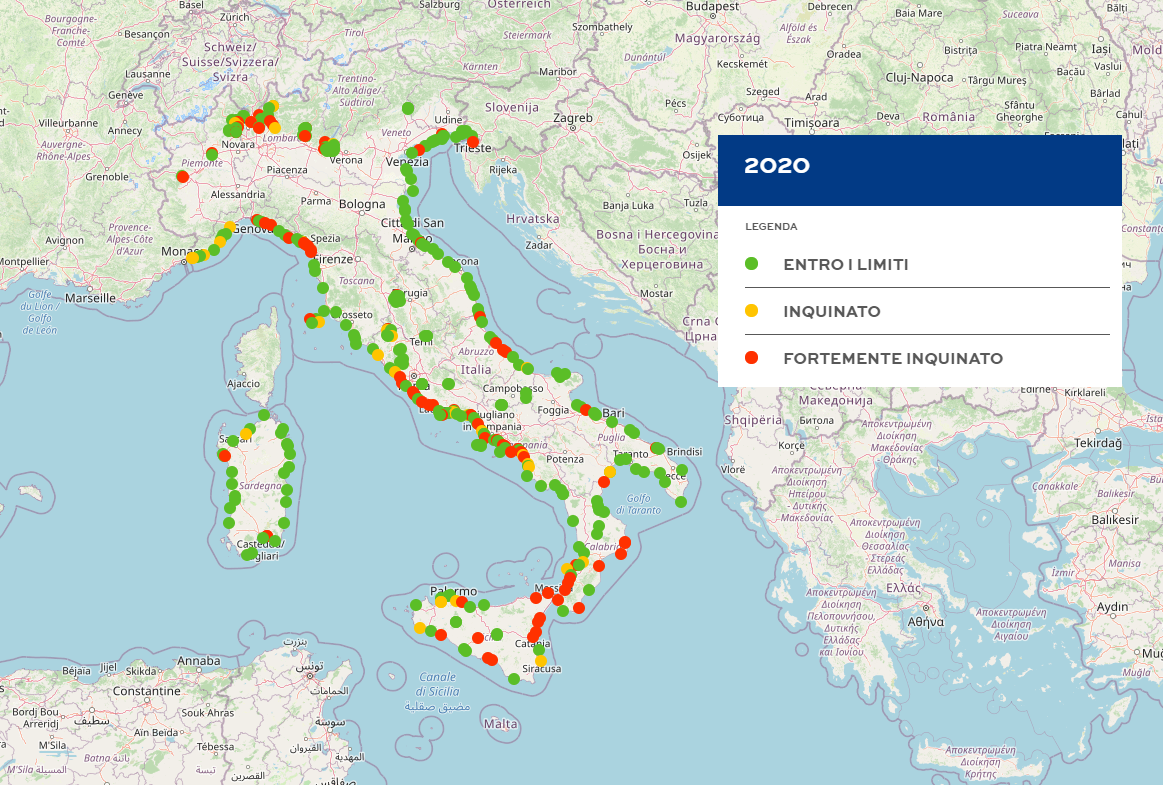Select the isolated green marker north of Udine

click(x=408, y=108)
